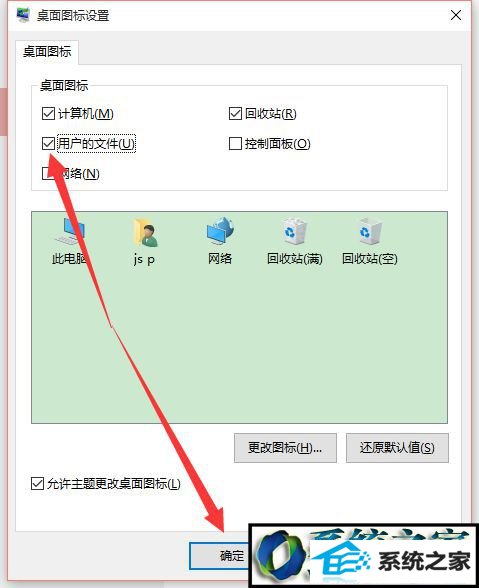Toggle the 计算机(M) checkbox
Image resolution: width=479 pixels, height=588 pixels.
(48, 113)
